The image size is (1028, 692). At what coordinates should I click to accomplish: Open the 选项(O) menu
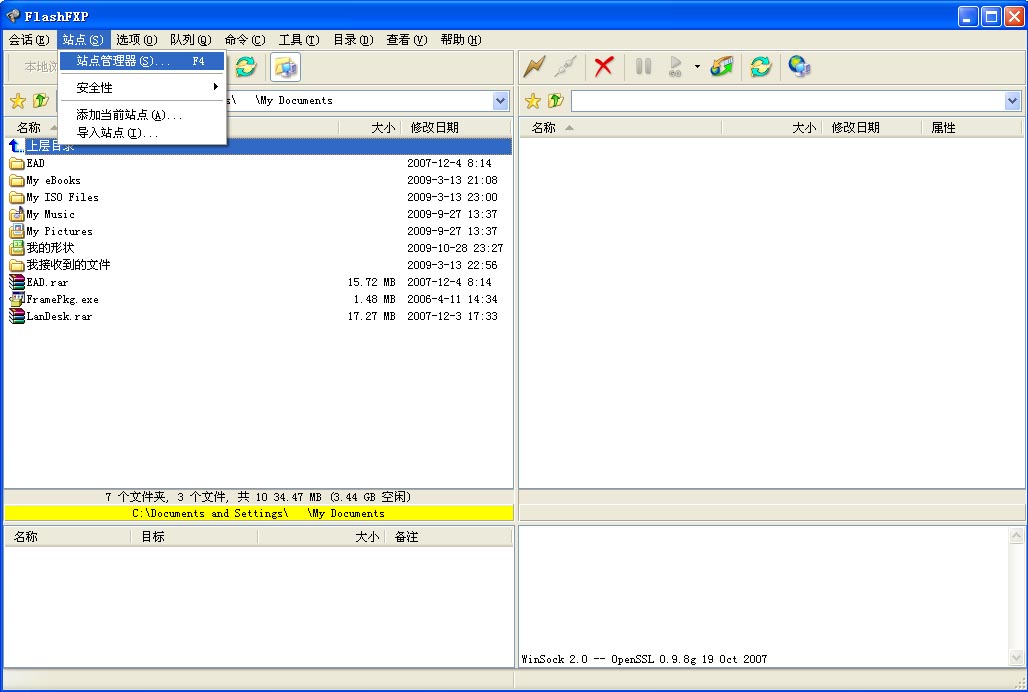136,40
